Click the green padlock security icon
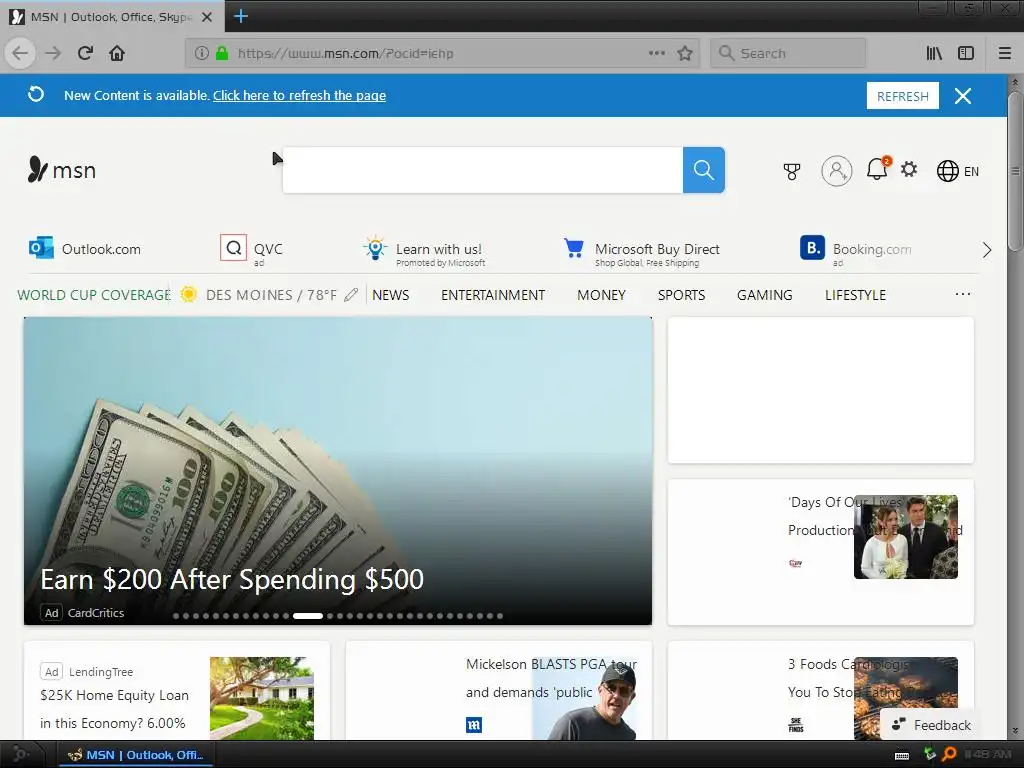Screen dimensions: 1024x768 (x=222, y=53)
